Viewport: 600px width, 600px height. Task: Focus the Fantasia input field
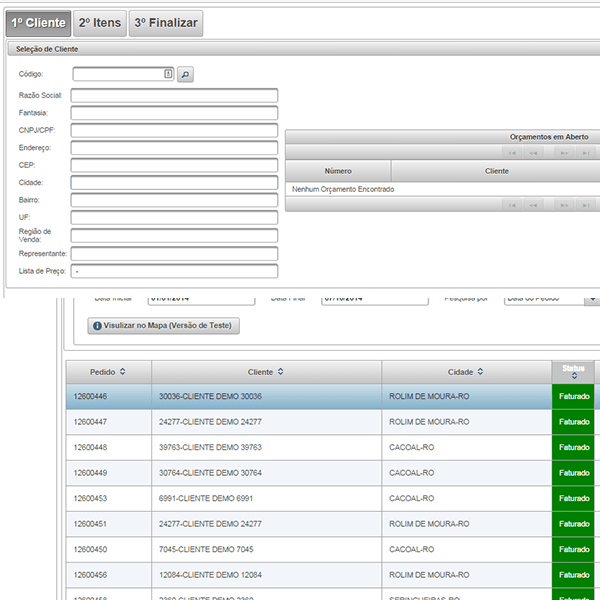pyautogui.click(x=174, y=113)
